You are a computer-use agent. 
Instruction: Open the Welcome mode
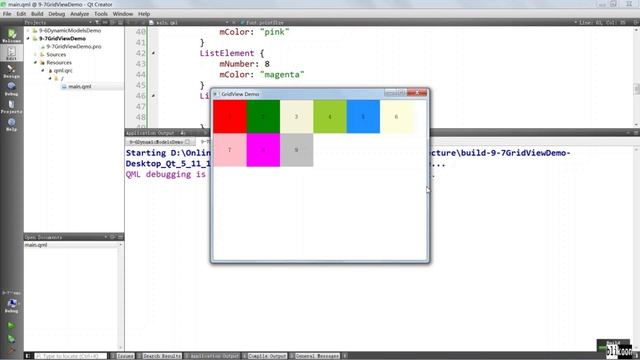[x=11, y=36]
